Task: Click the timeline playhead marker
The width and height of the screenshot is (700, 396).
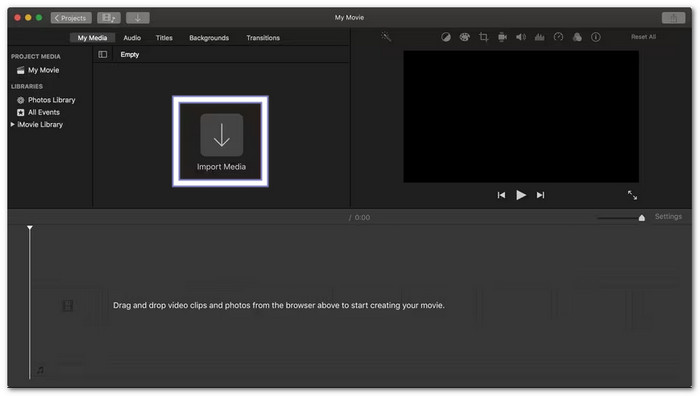Action: [29, 228]
